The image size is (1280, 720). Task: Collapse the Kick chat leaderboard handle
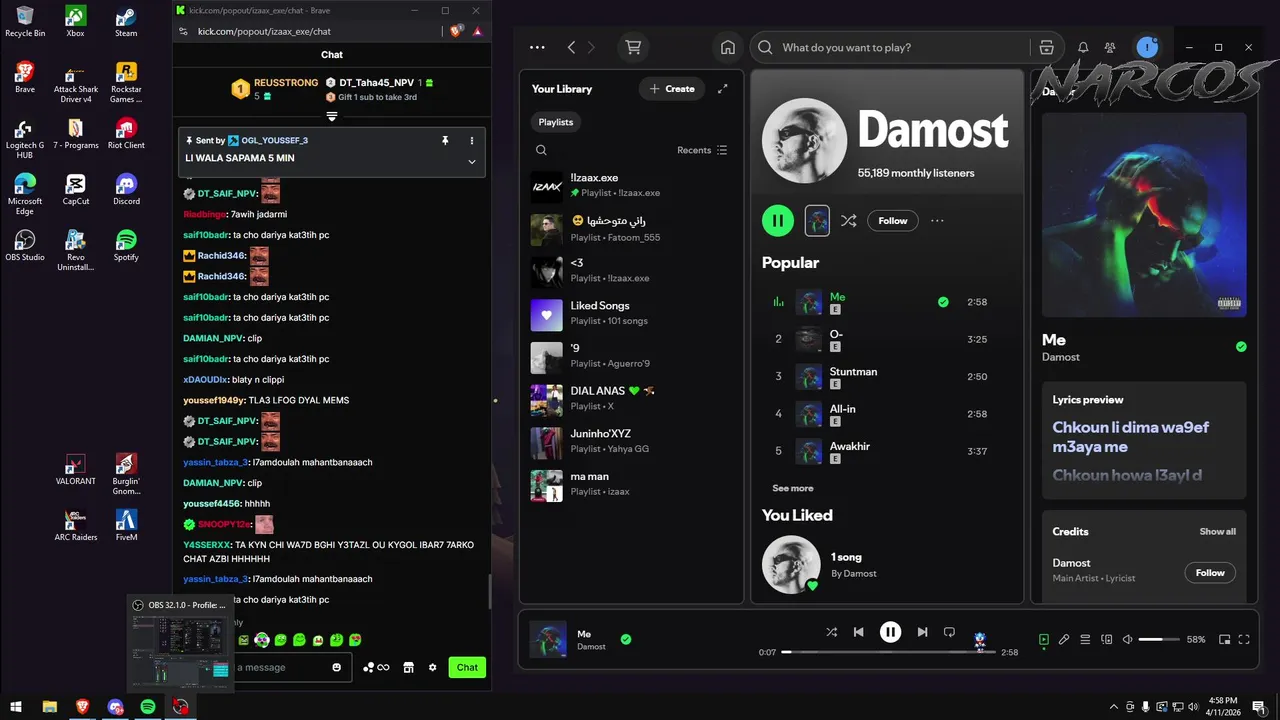click(x=332, y=116)
